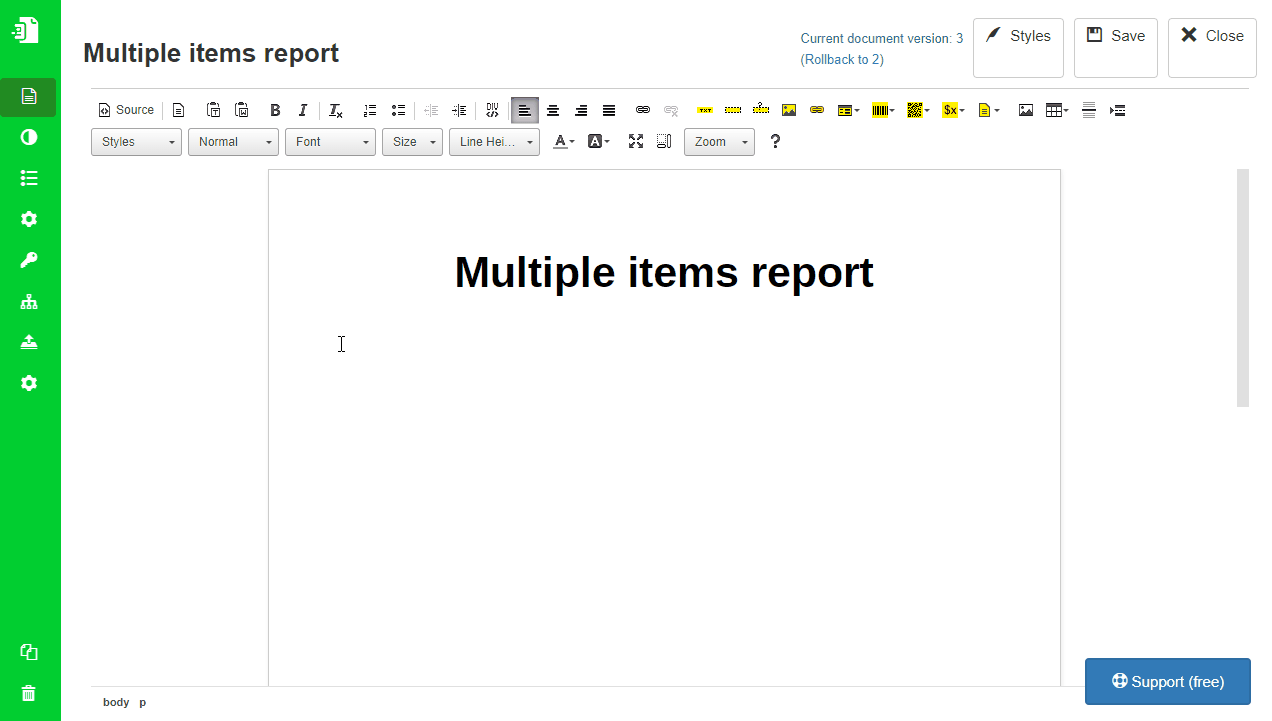Toggle Source code view

tap(126, 110)
